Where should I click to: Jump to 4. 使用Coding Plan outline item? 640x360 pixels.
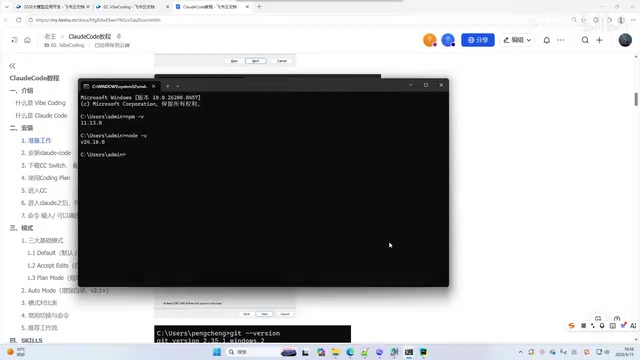click(x=46, y=178)
